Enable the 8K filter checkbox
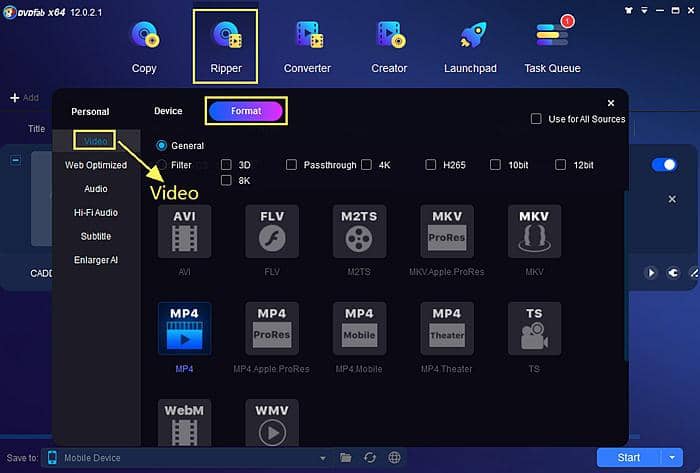This screenshot has height=473, width=700. coord(226,180)
